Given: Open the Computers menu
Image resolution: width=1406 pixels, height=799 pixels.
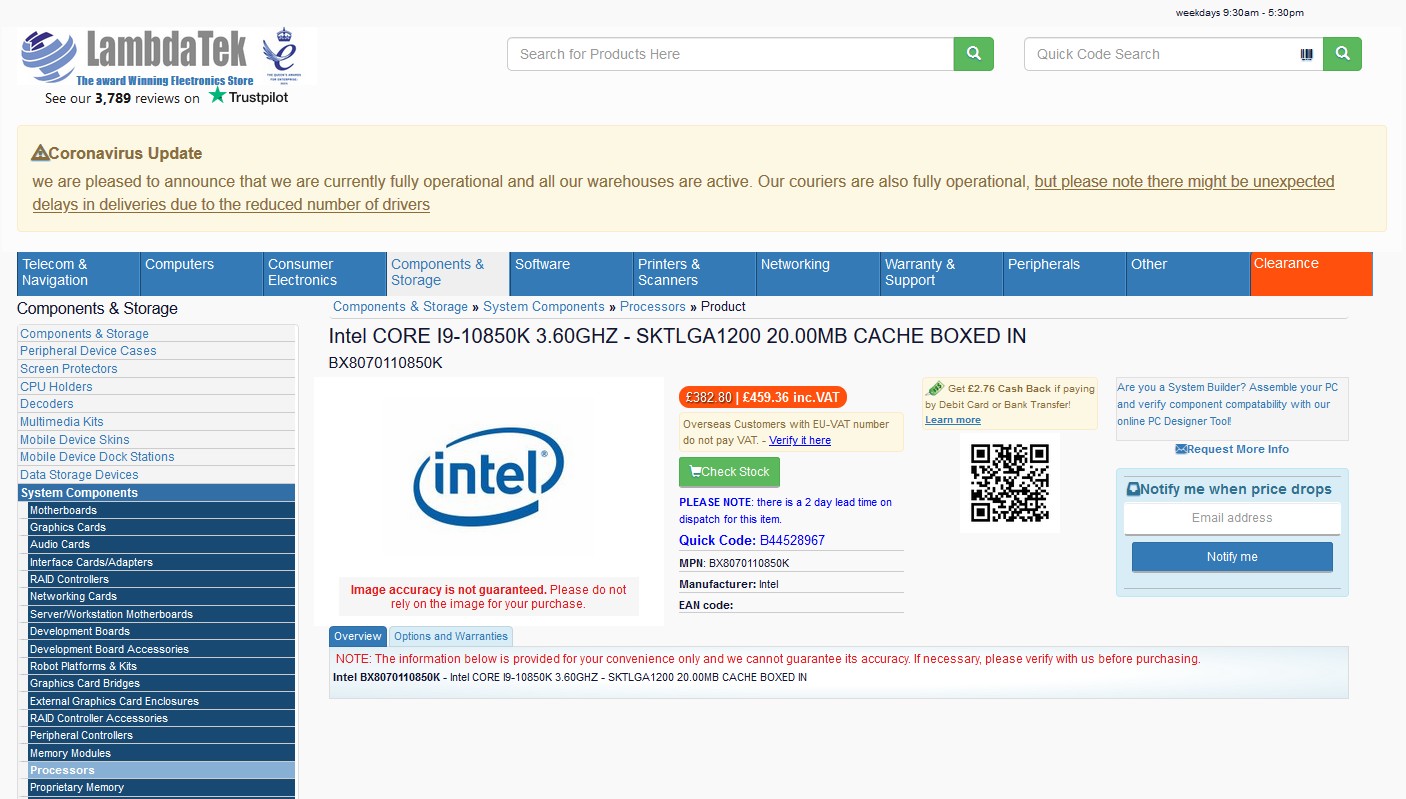Looking at the screenshot, I should click(x=201, y=273).
